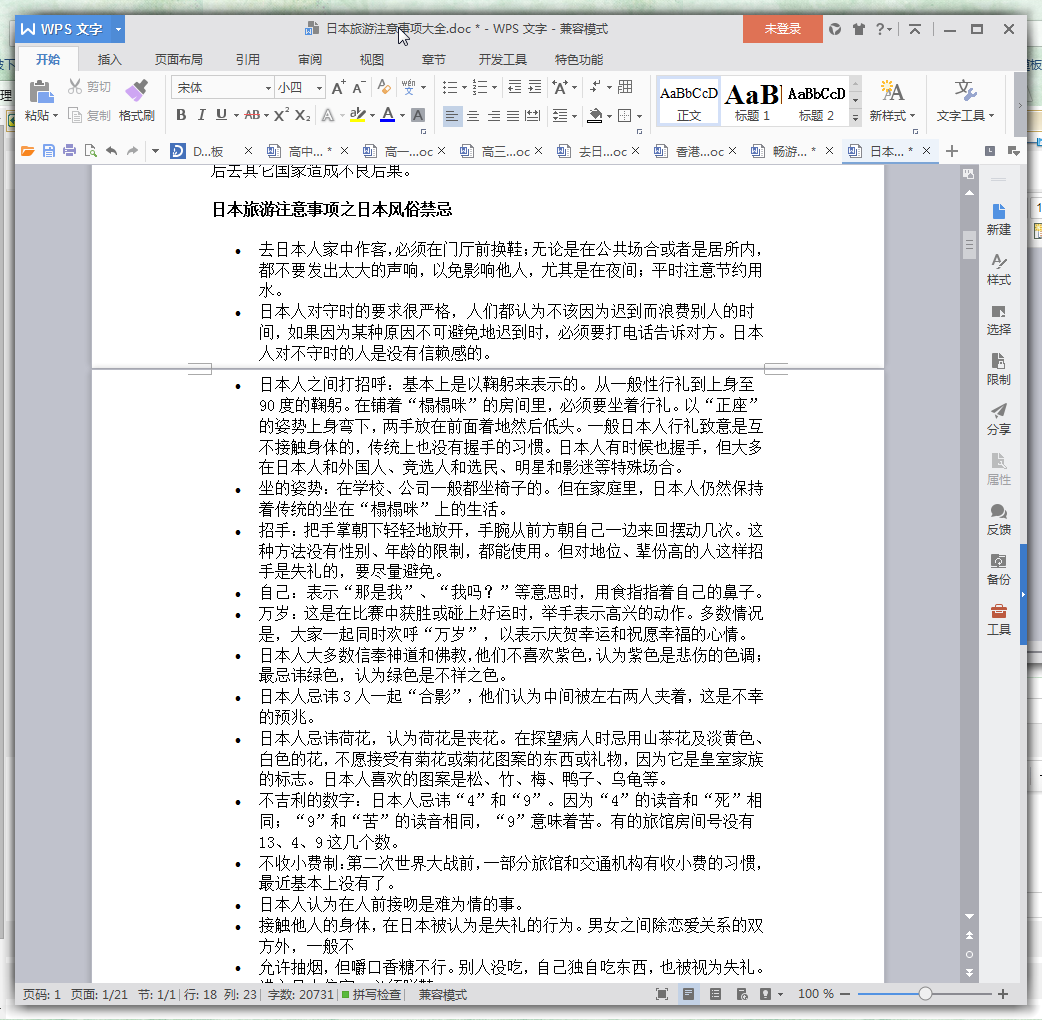Expand the bullet list dropdown arrow
The height and width of the screenshot is (1020, 1042).
tap(464, 87)
